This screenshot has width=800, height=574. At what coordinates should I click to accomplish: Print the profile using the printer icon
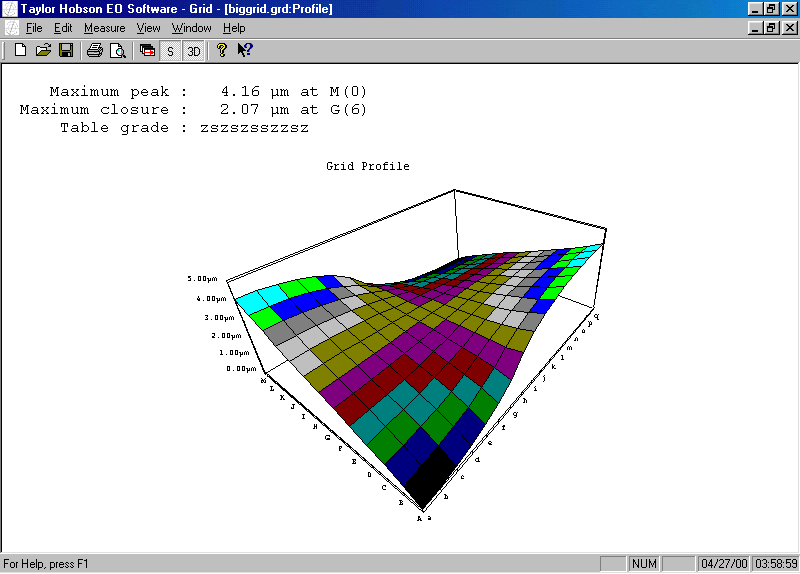(94, 50)
